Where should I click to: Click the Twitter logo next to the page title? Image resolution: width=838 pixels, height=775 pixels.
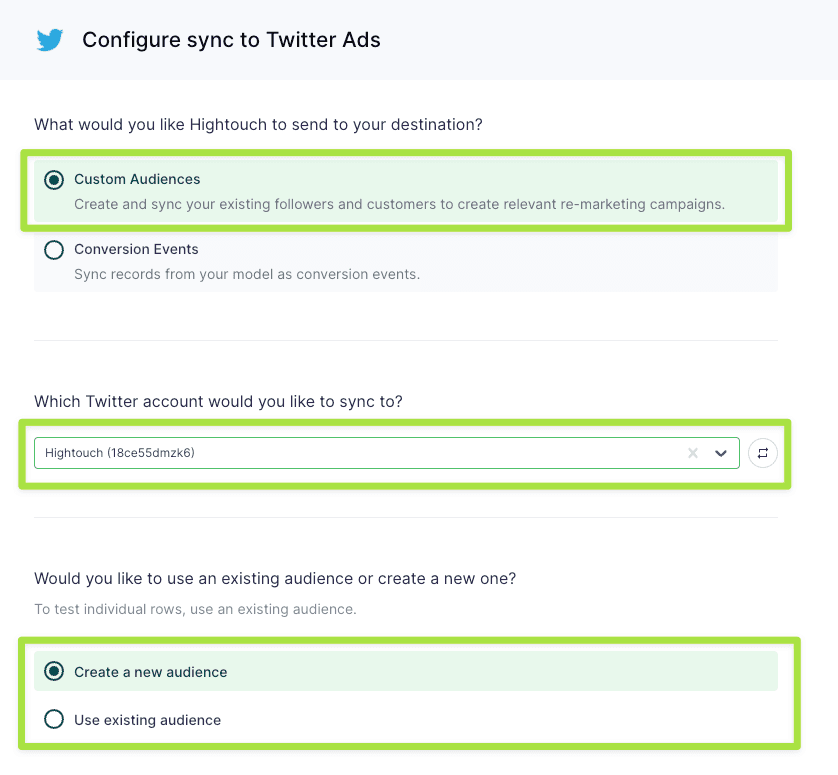tap(49, 40)
